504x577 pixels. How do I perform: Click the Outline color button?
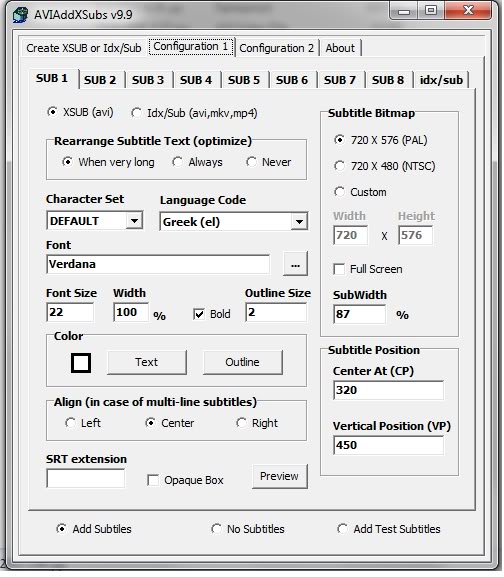pos(242,362)
